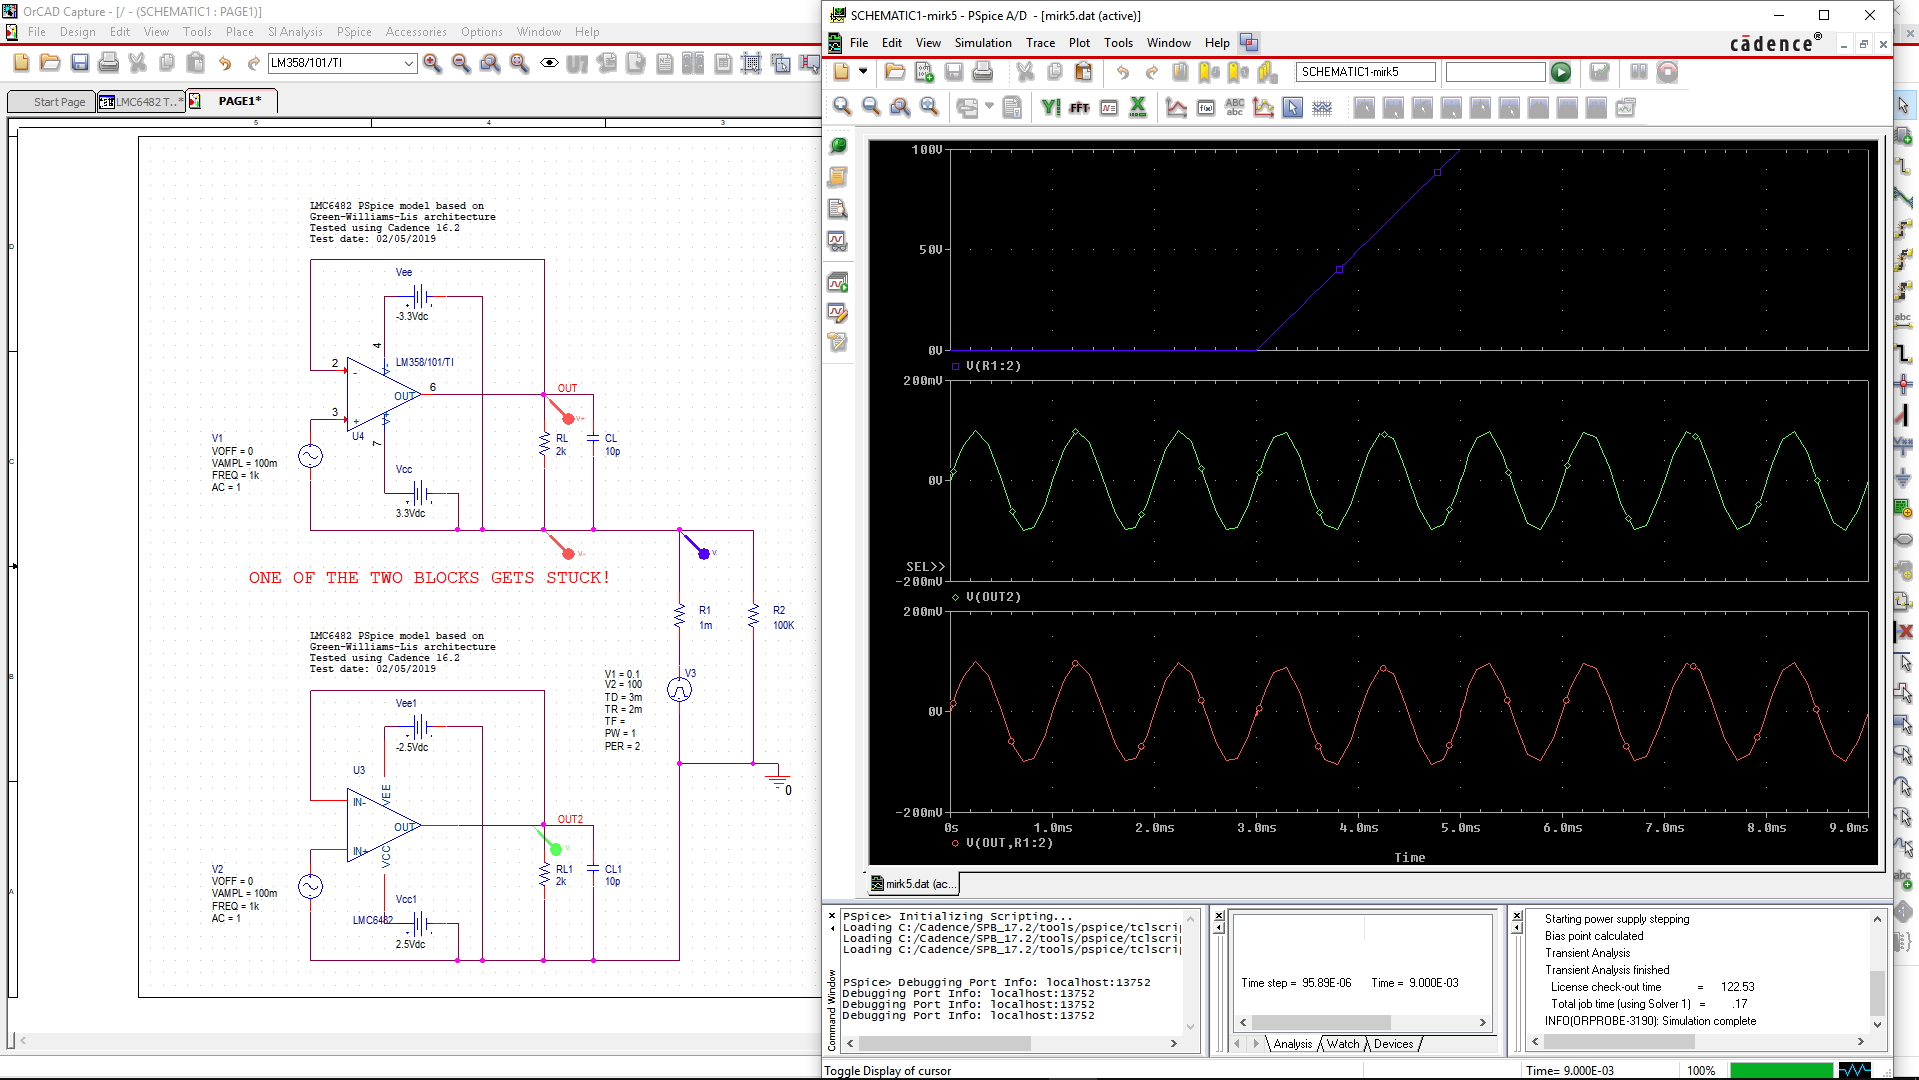Click Place Ground tool in Capture side toolbar
This screenshot has width=1919, height=1080.
pos(1903,480)
